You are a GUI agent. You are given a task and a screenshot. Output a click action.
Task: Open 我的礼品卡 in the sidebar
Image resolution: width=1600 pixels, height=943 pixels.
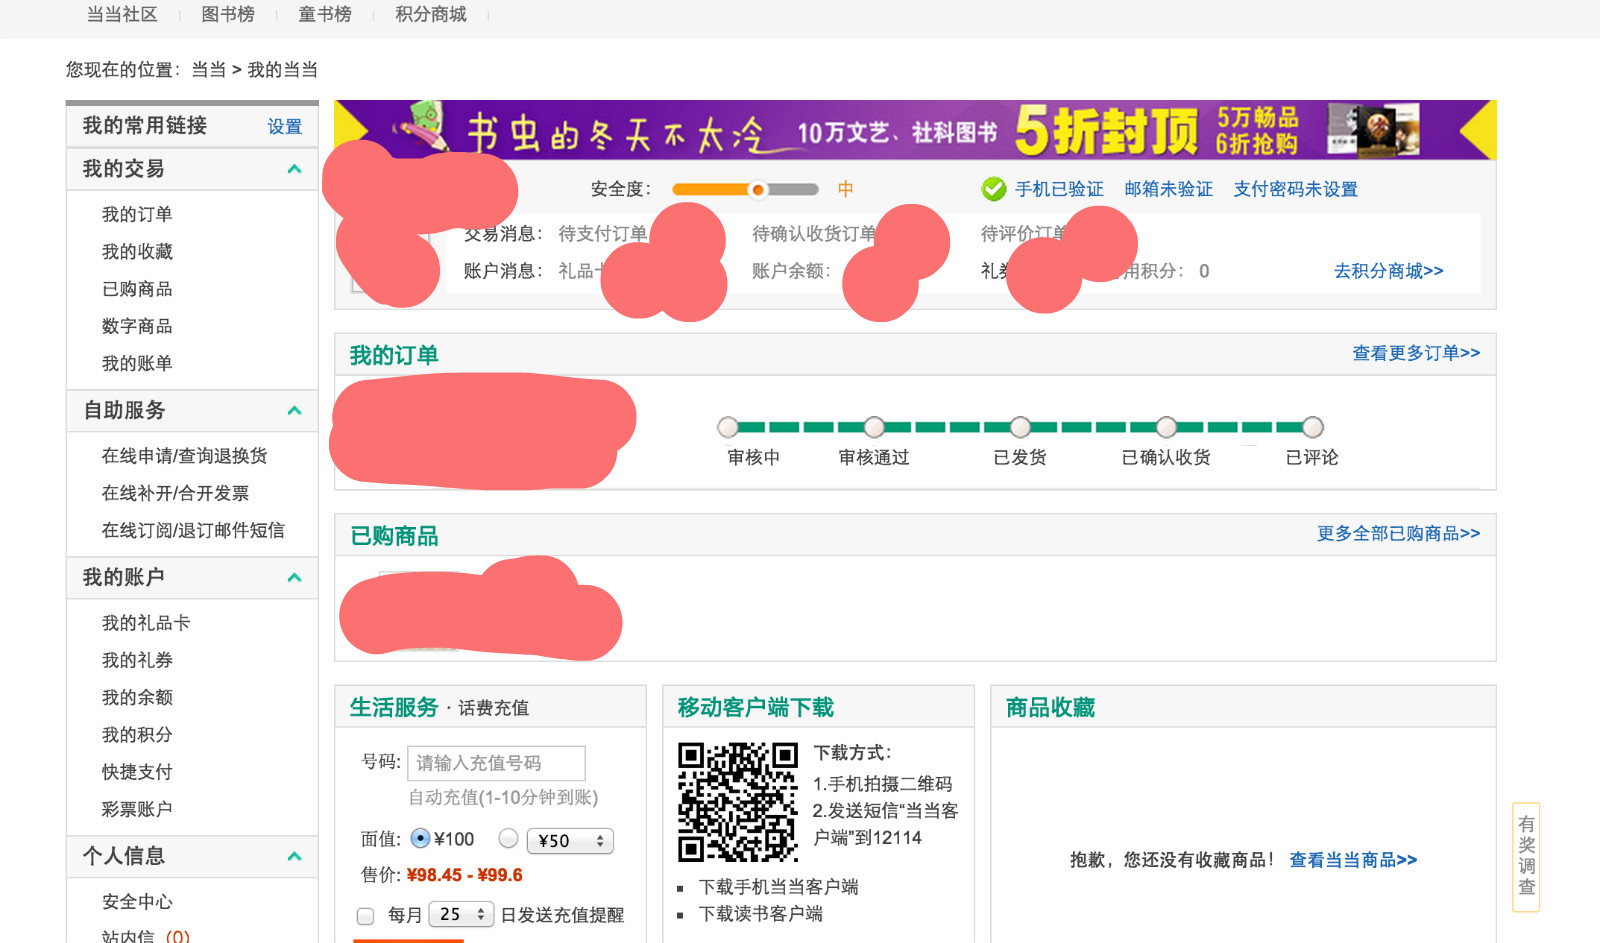(x=146, y=623)
